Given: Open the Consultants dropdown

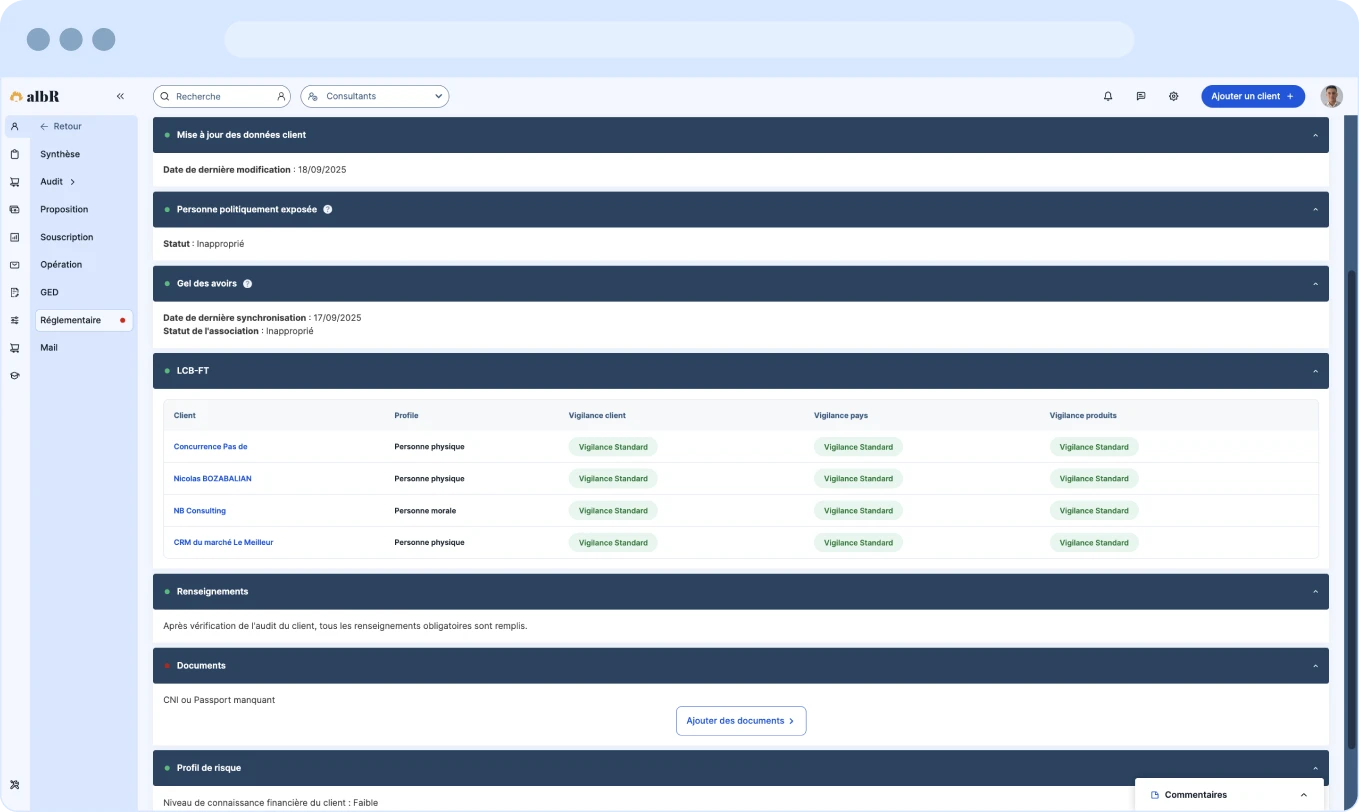Looking at the screenshot, I should click(374, 96).
